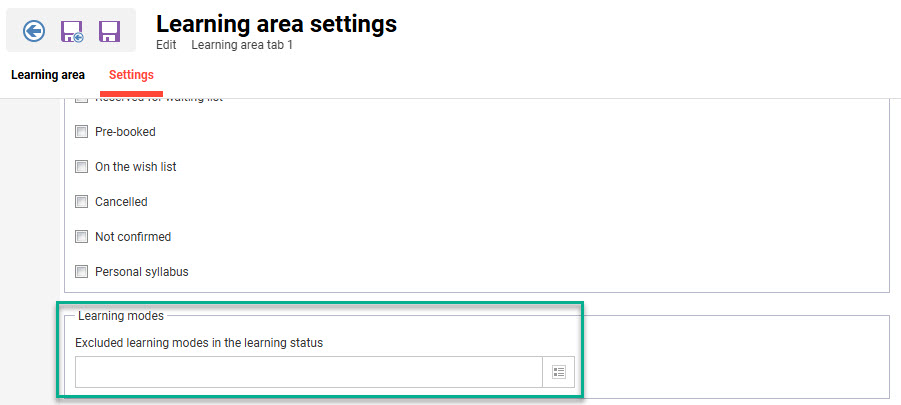The width and height of the screenshot is (901, 405).
Task: Click the back arrow icon
Action: coord(34,31)
